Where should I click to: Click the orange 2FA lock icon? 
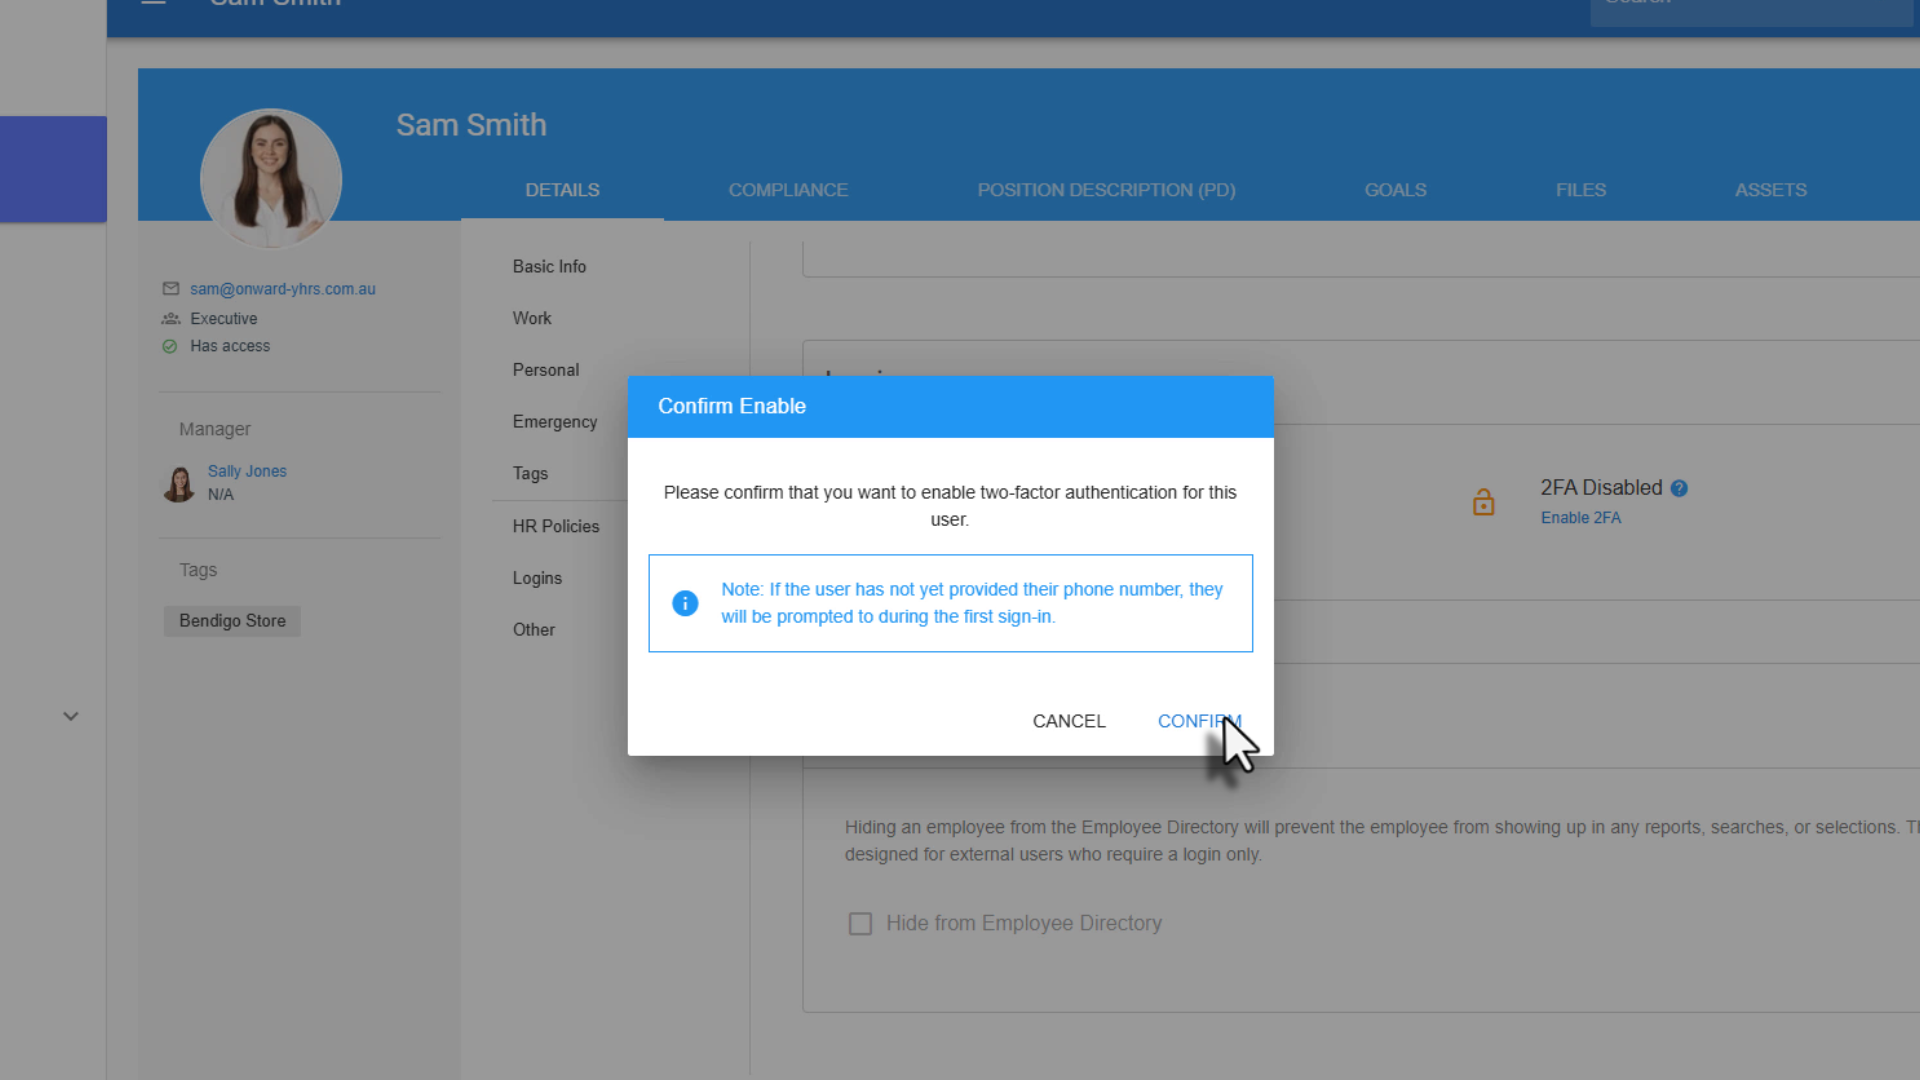click(x=1483, y=502)
